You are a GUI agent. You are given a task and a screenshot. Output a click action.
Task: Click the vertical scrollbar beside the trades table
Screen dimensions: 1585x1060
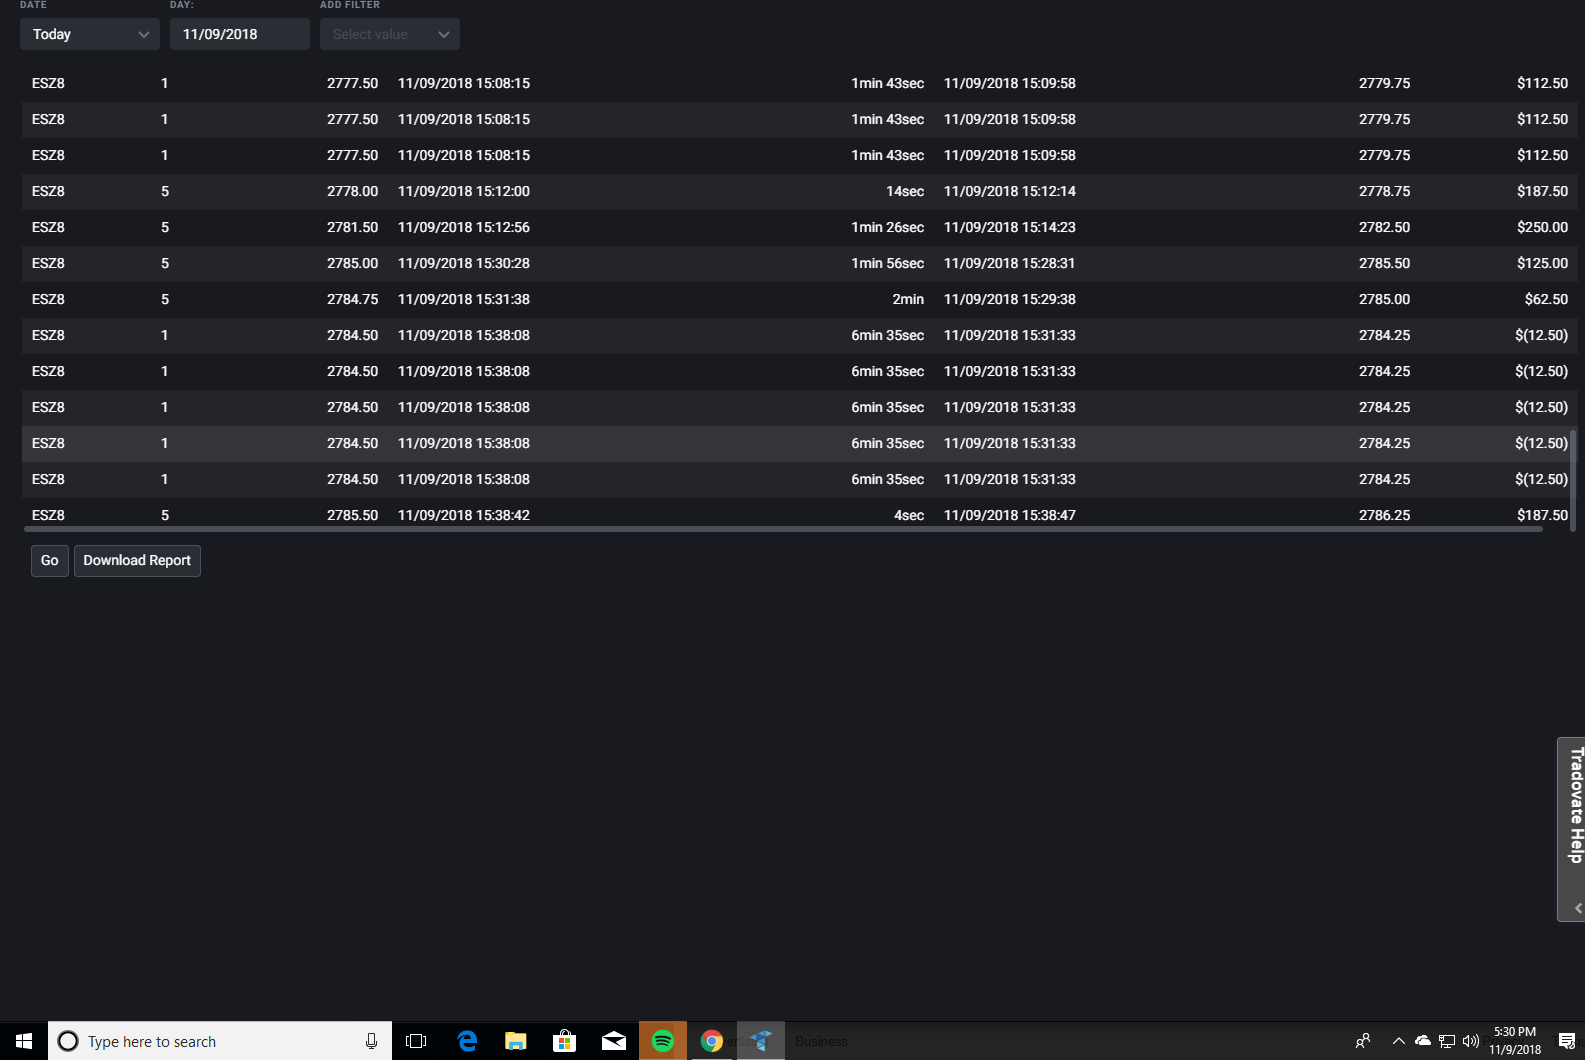[x=1572, y=480]
